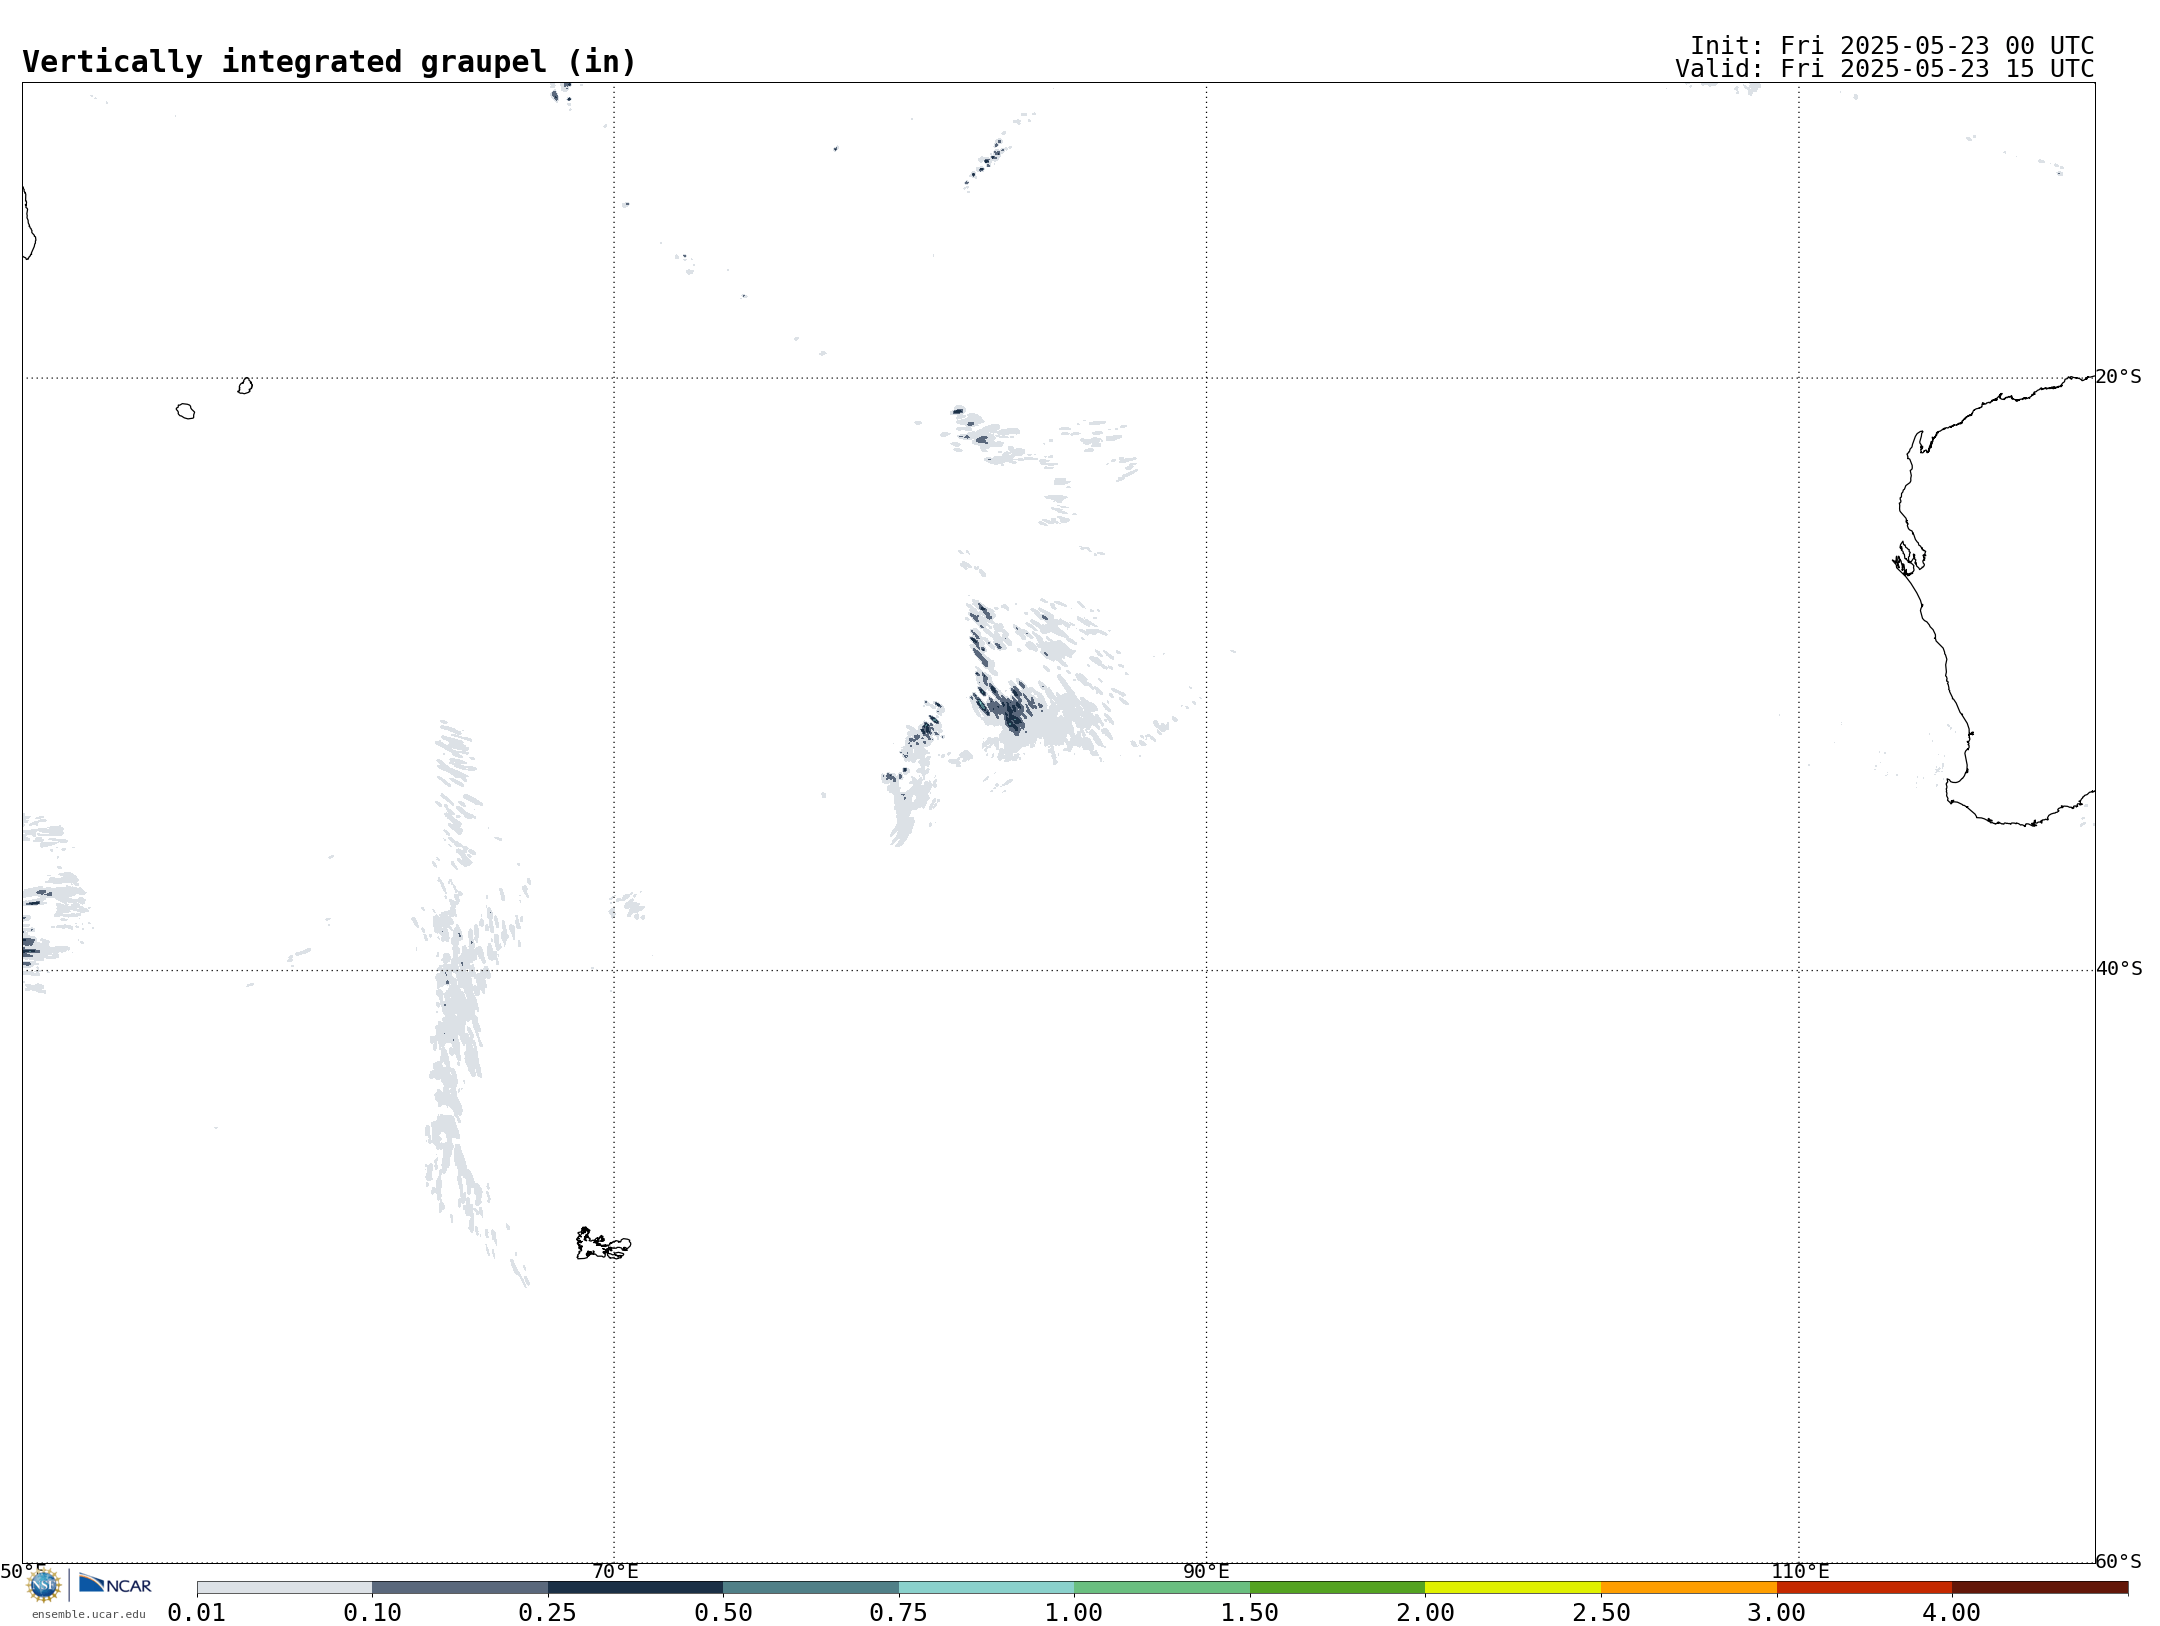Click the 2.50 colorbar tick value

click(x=1601, y=1613)
